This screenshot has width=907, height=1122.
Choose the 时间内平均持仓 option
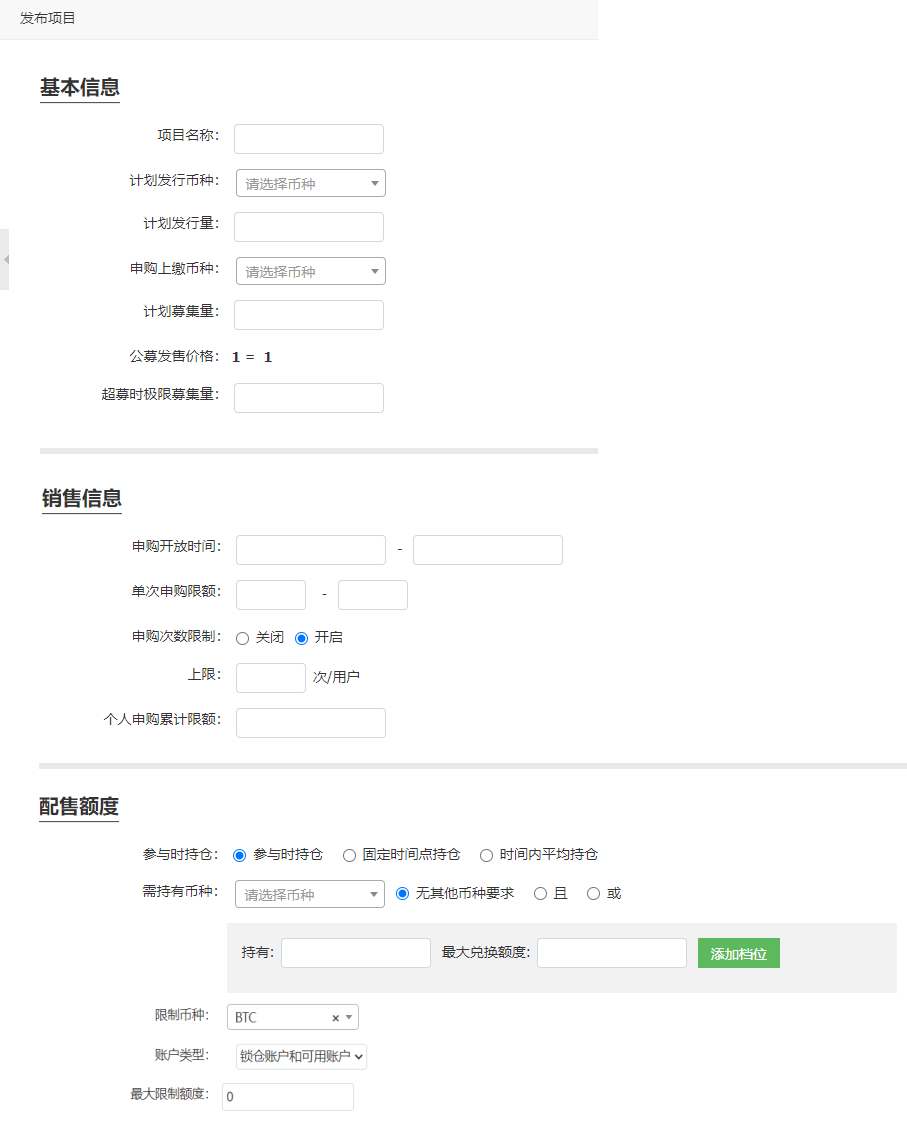(486, 855)
